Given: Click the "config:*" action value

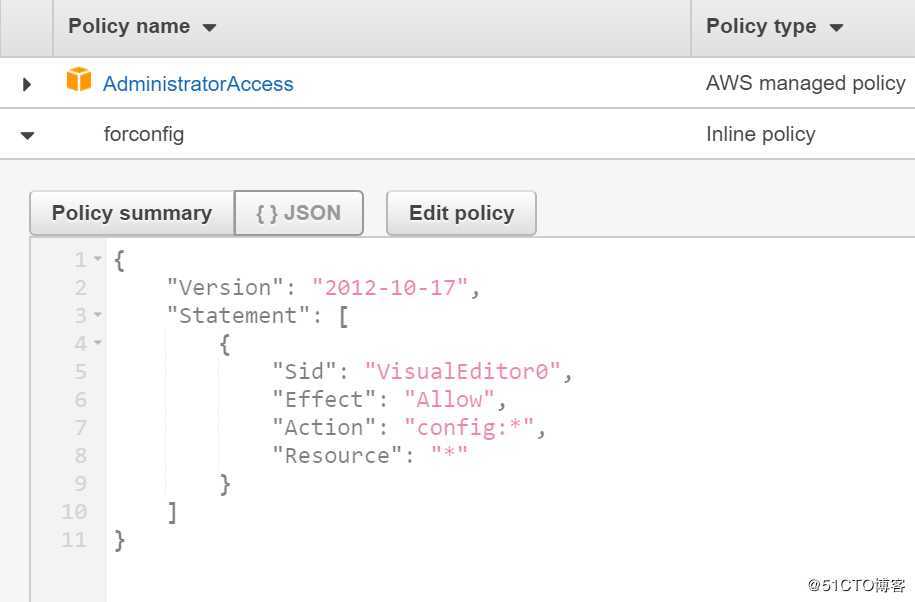Looking at the screenshot, I should [469, 428].
